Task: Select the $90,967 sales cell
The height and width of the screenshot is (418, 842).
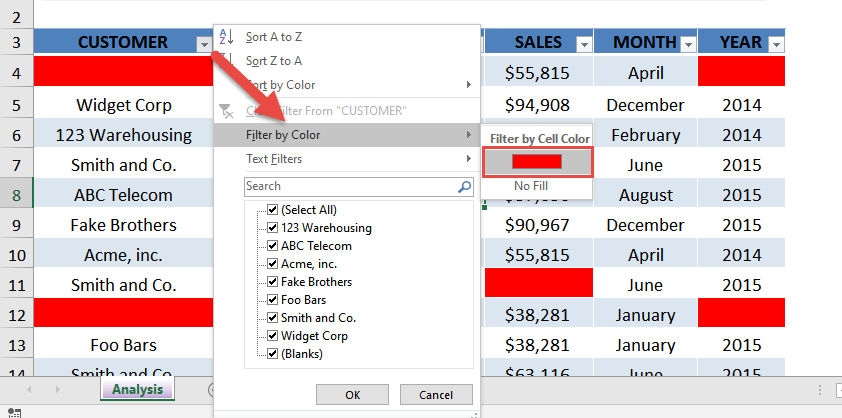Action: (537, 225)
